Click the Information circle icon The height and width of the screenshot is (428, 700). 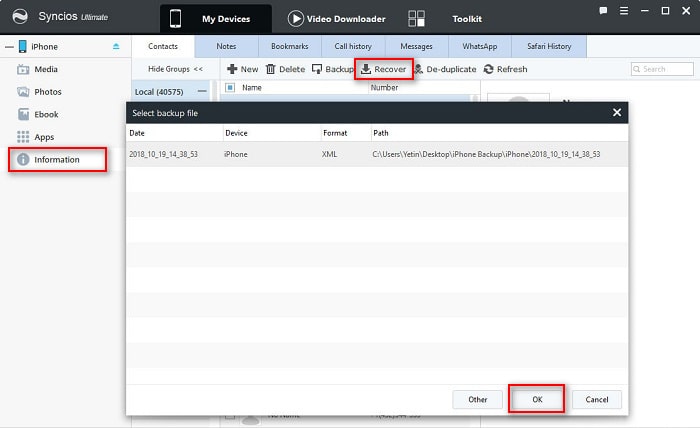click(x=23, y=159)
